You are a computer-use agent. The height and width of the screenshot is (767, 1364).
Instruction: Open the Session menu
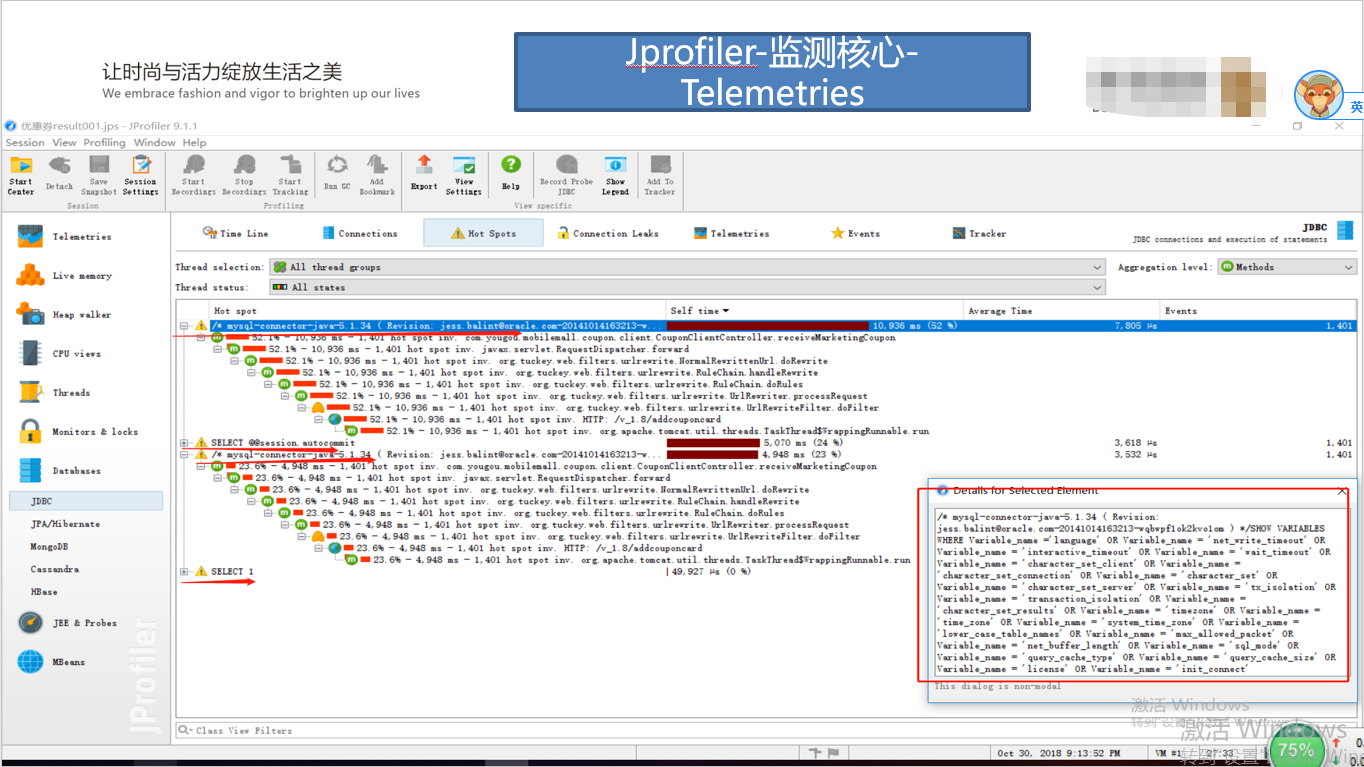point(25,143)
